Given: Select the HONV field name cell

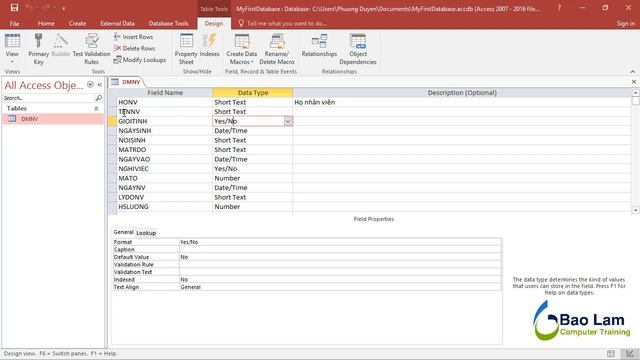Looking at the screenshot, I should tap(164, 102).
